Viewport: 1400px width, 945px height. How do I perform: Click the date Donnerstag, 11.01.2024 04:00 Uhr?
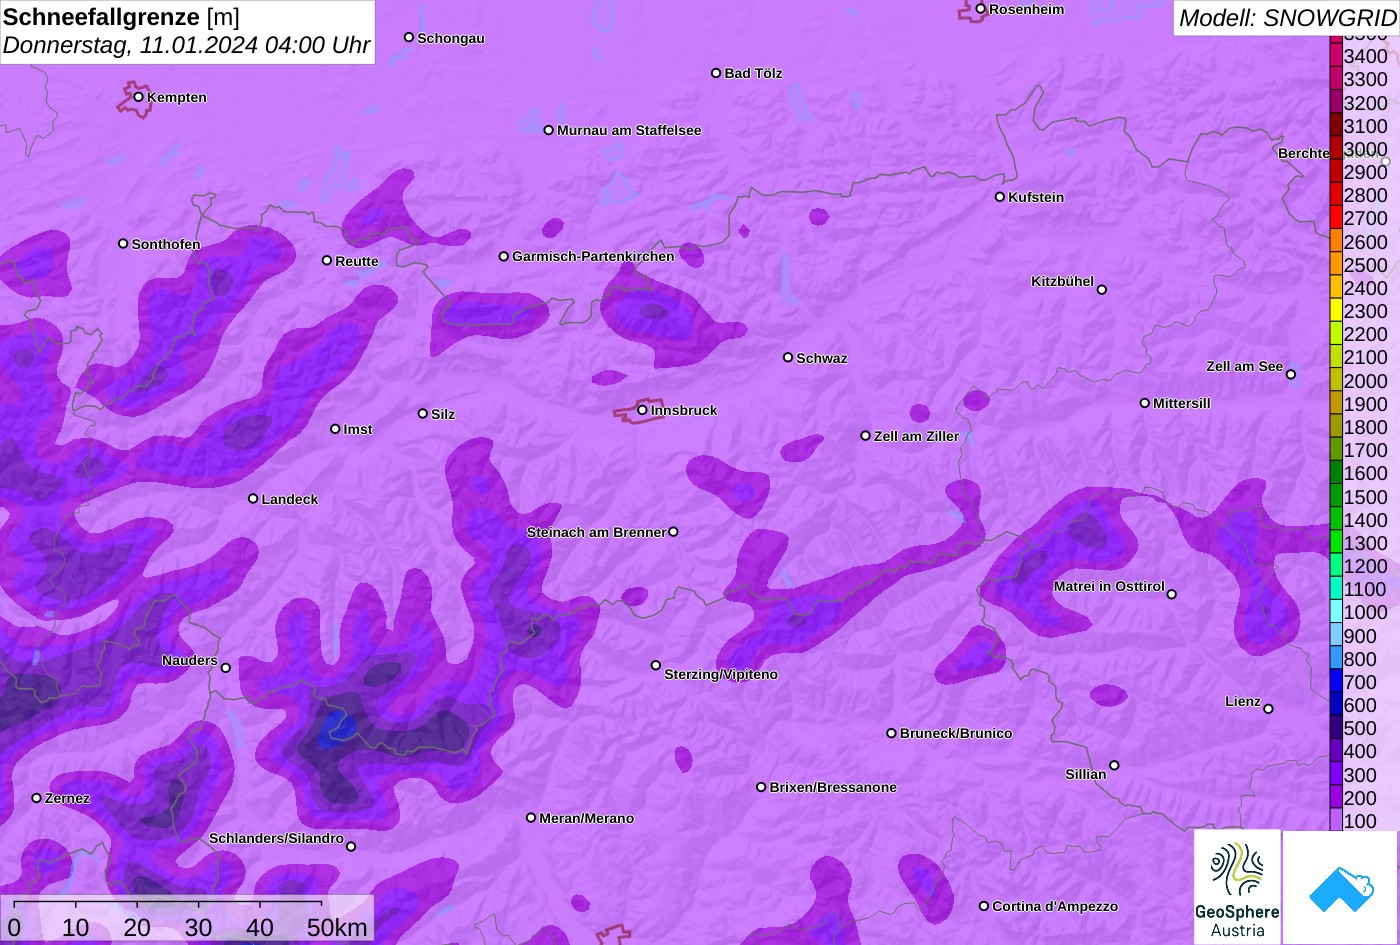coord(186,46)
